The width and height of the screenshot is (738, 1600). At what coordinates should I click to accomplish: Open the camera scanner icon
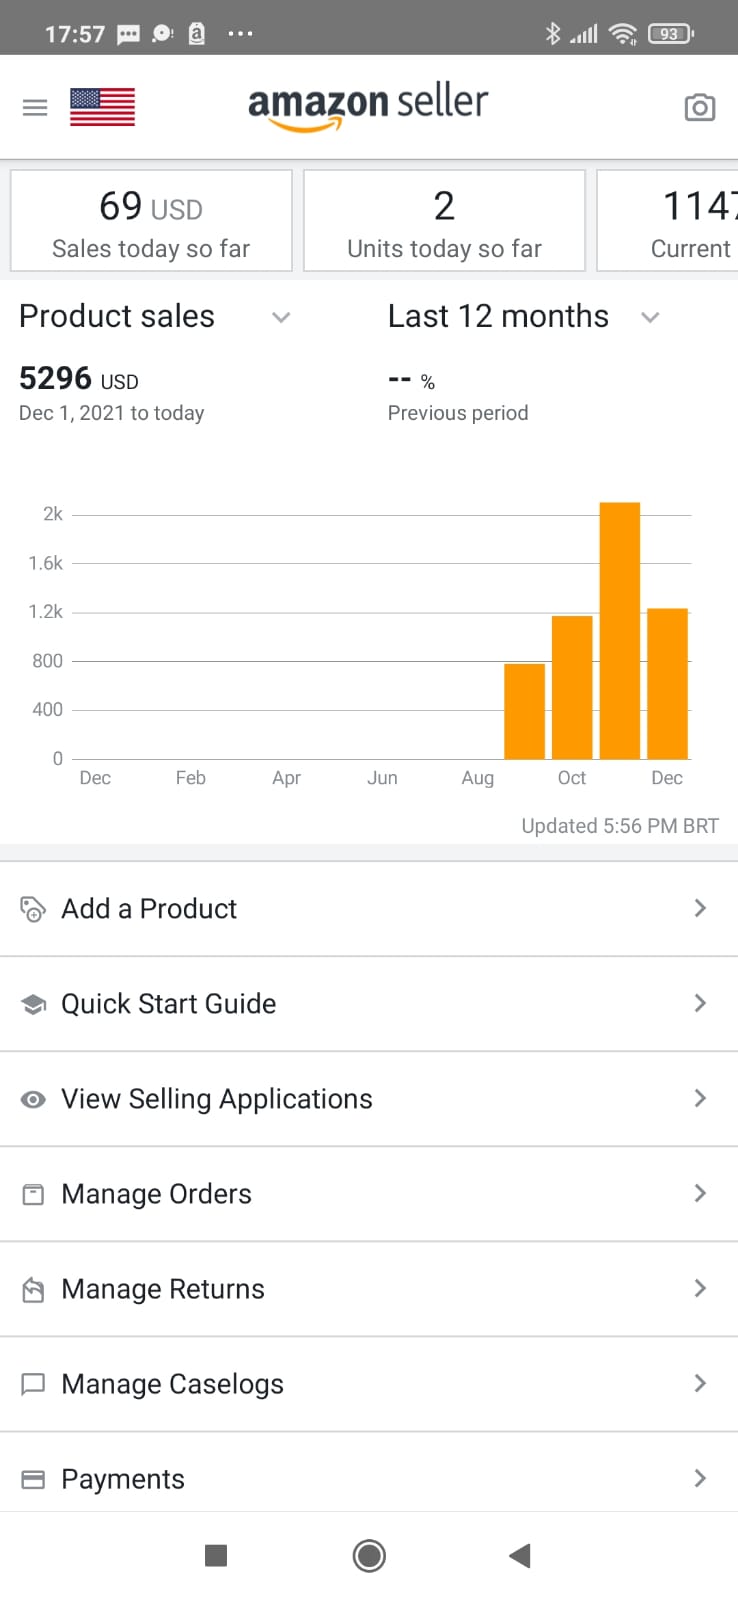[699, 107]
